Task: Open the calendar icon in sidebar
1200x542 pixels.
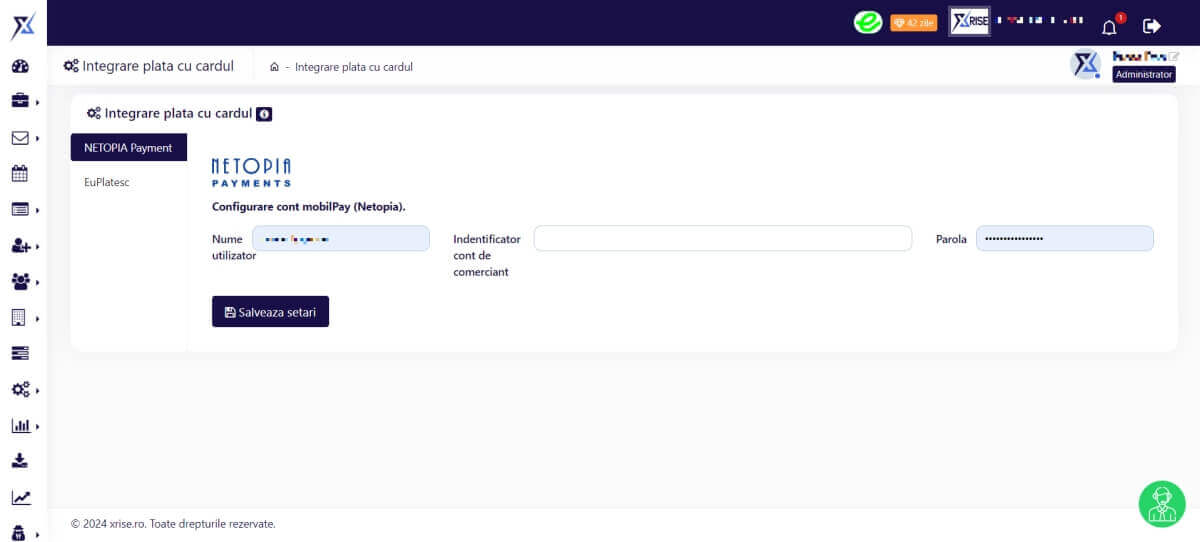Action: pos(20,173)
